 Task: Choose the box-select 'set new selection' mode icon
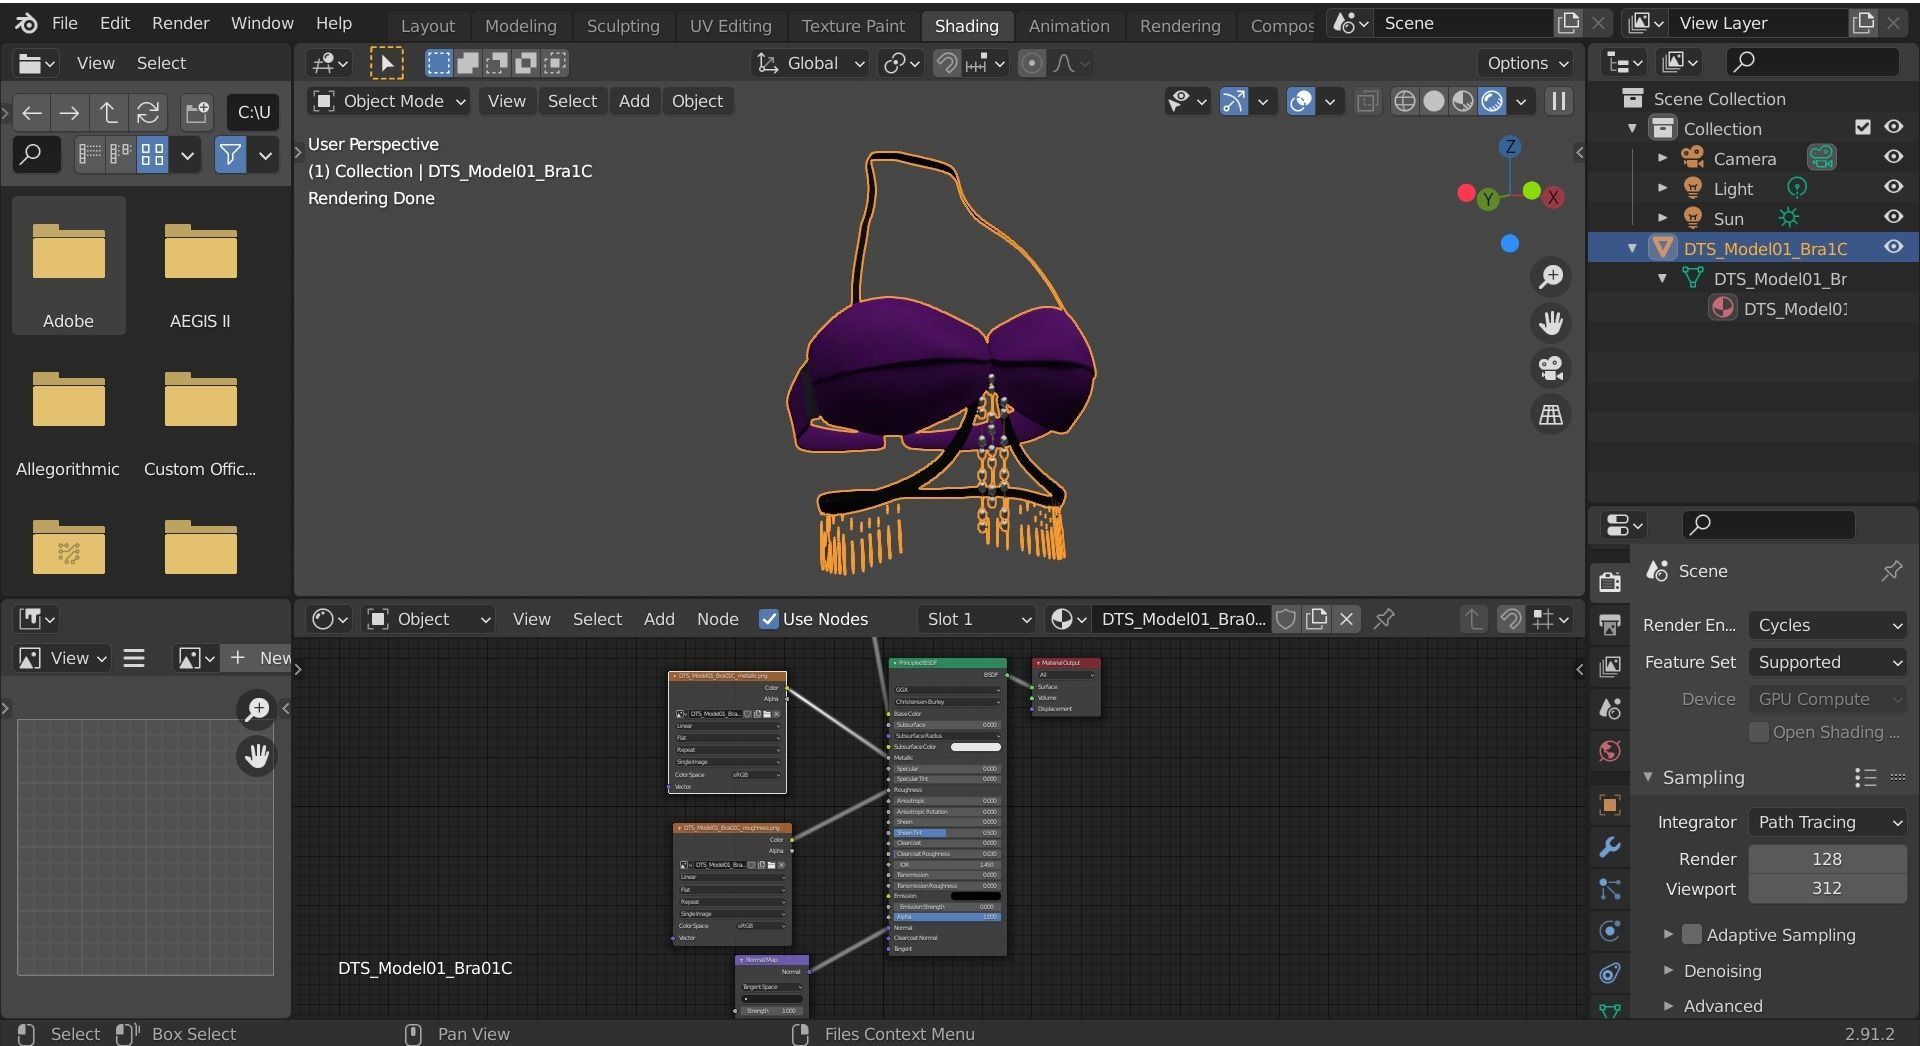438,63
